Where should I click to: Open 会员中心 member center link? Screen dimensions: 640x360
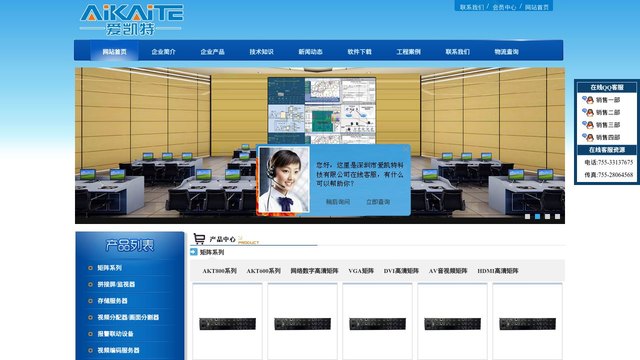504,7
